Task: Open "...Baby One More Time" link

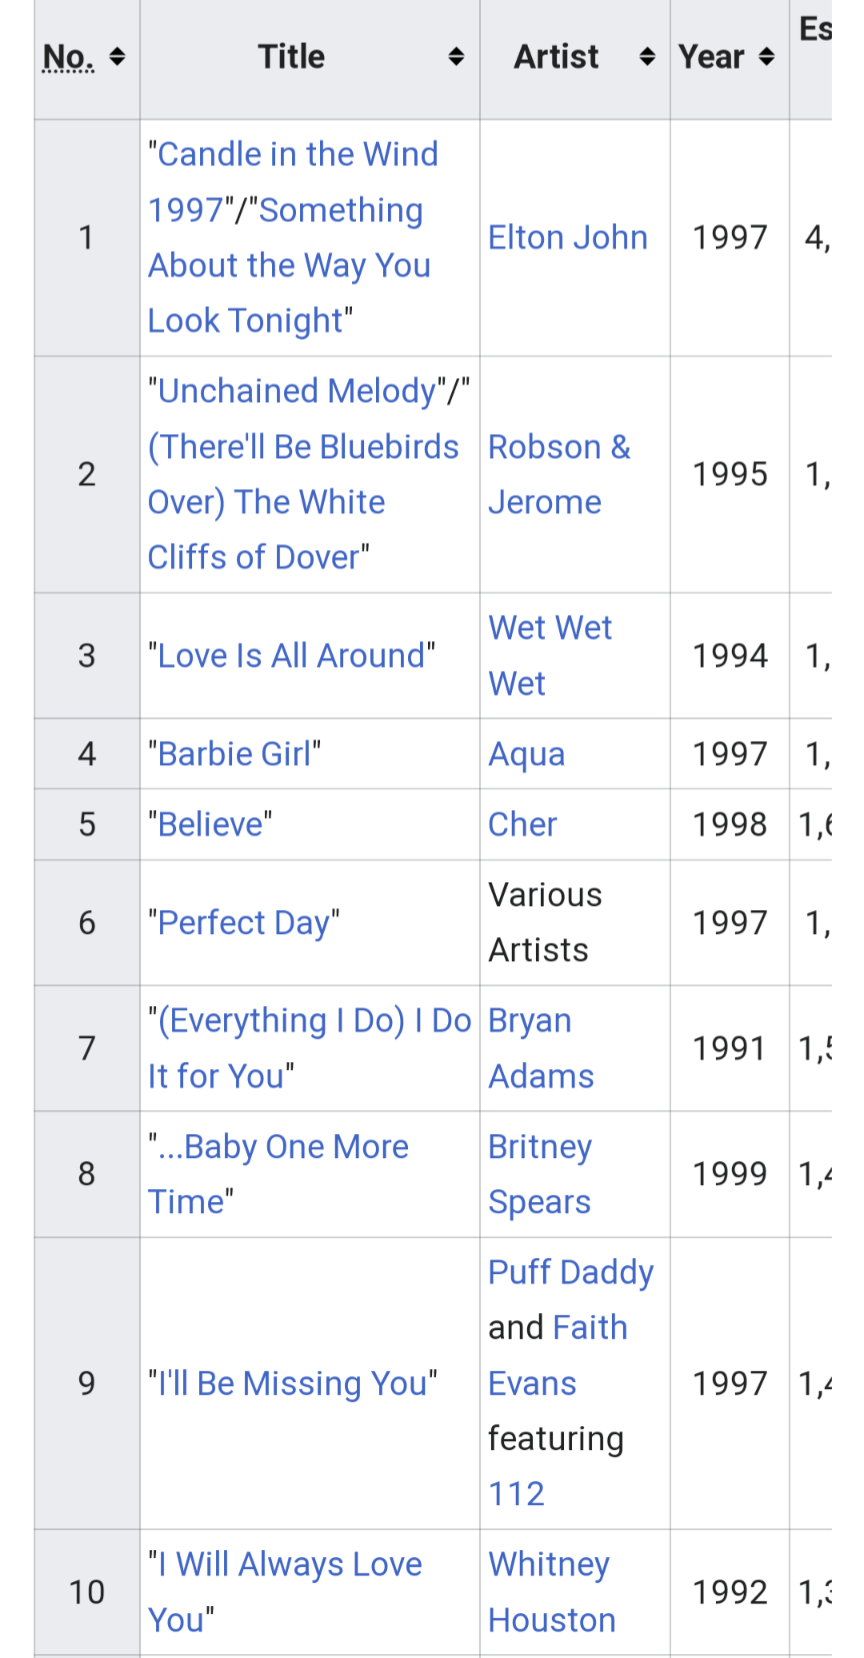Action: (x=278, y=1174)
